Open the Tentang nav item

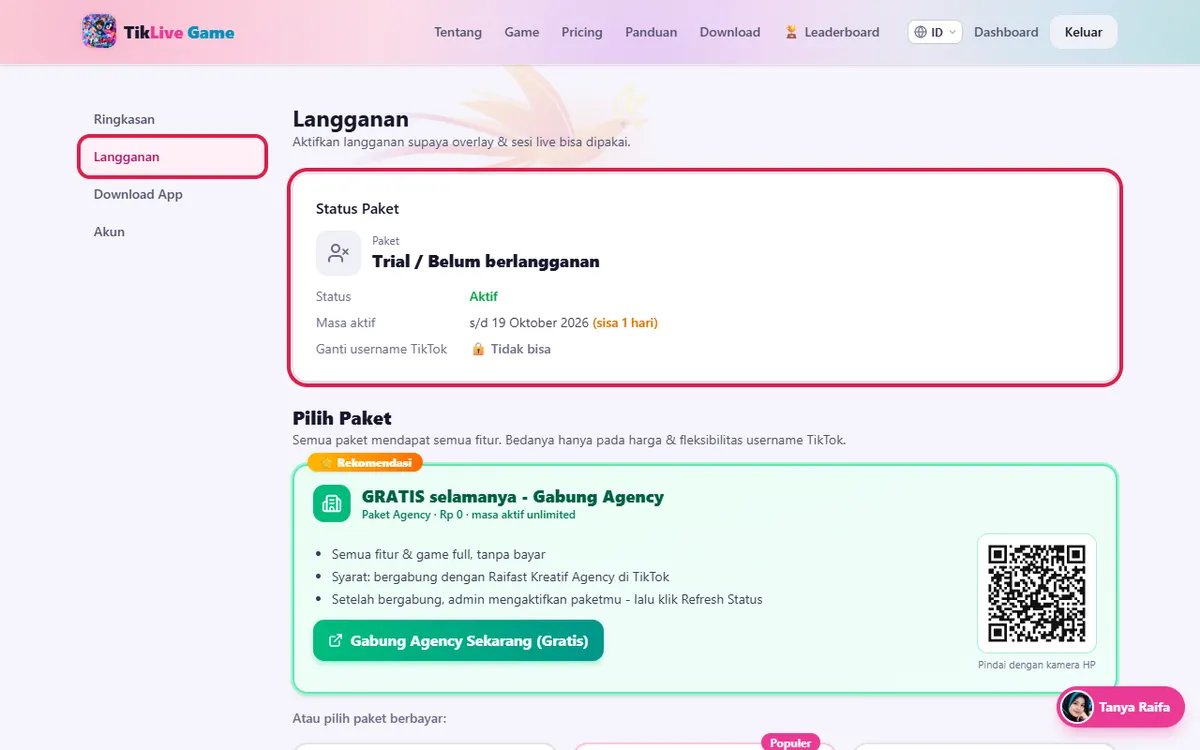pyautogui.click(x=458, y=32)
